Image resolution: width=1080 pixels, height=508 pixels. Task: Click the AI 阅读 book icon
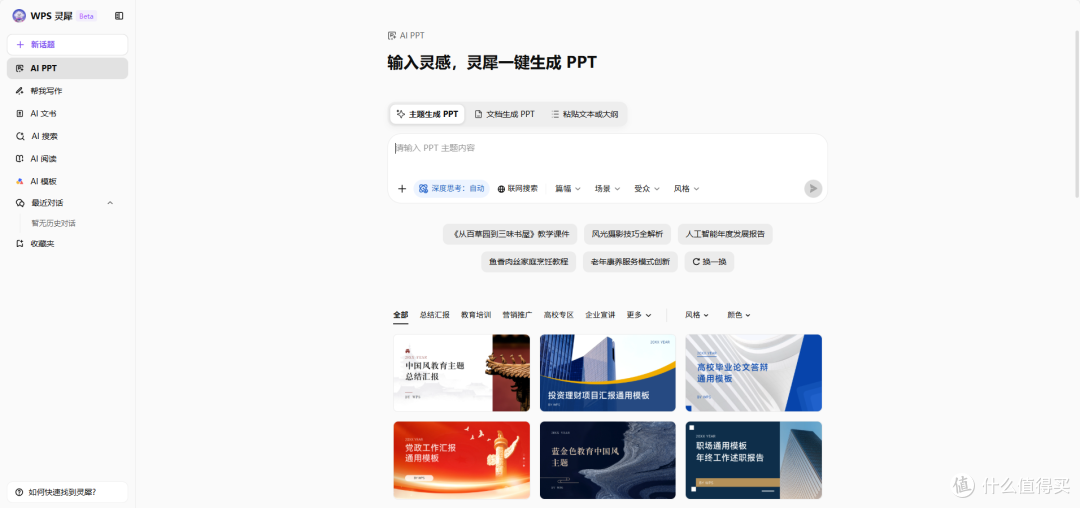pyautogui.click(x=20, y=158)
